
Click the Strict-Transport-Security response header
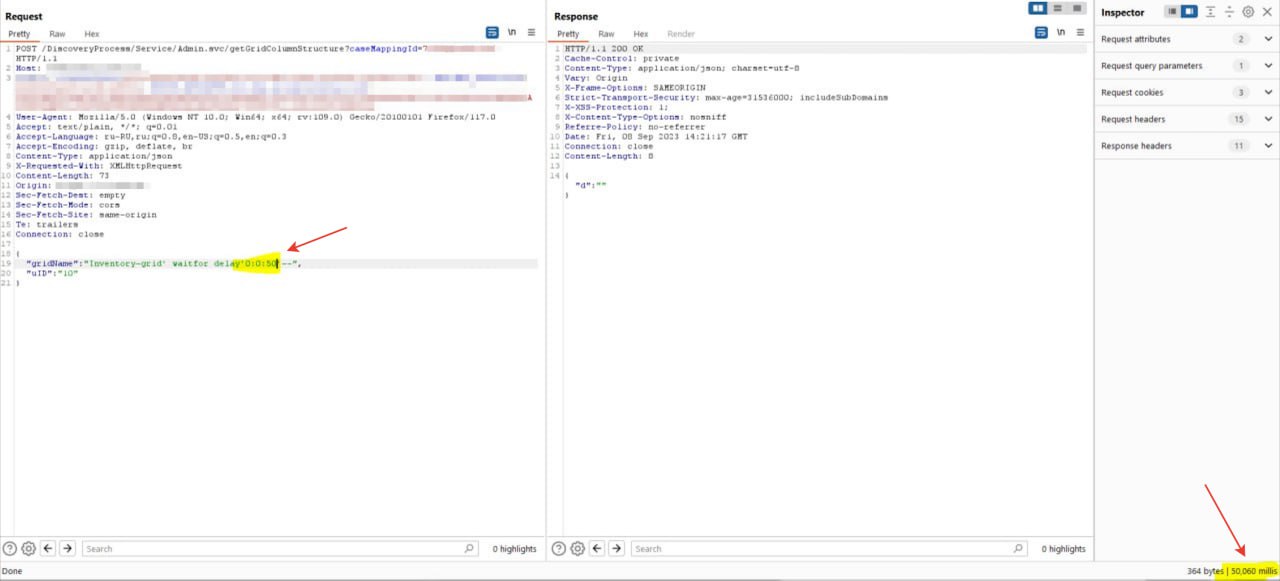point(726,97)
